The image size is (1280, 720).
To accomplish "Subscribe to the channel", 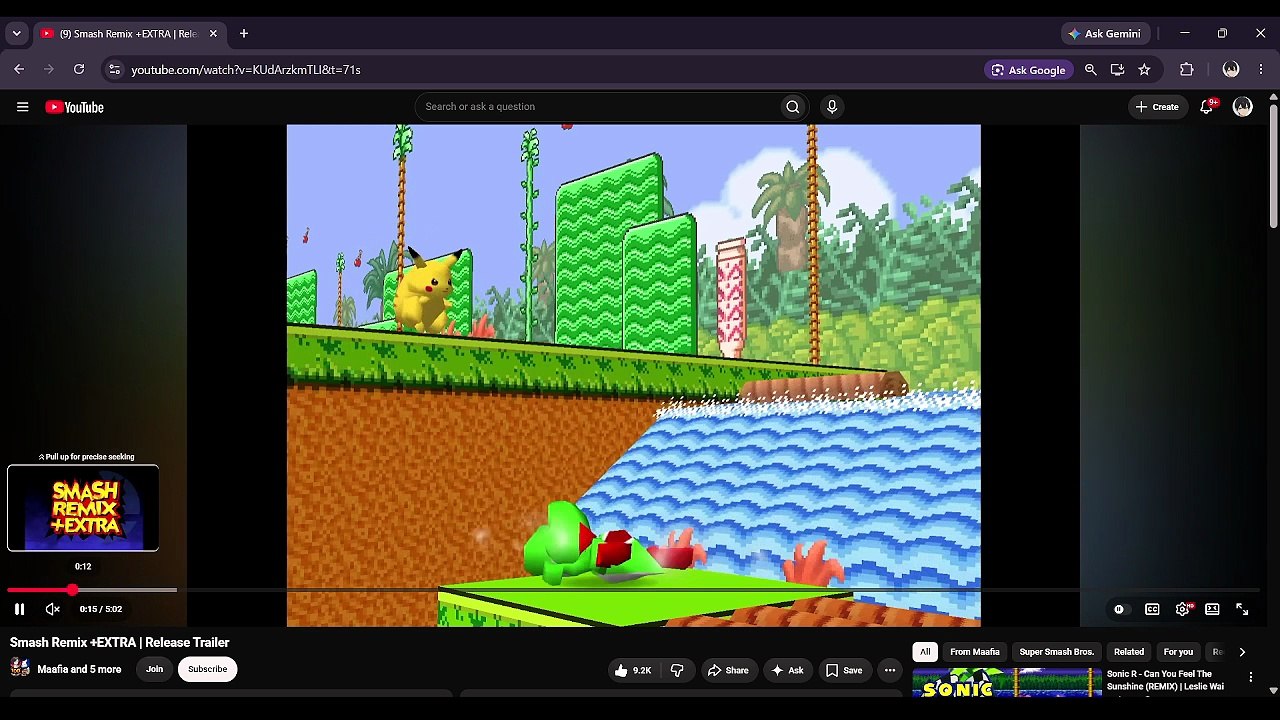I will pyautogui.click(x=207, y=669).
